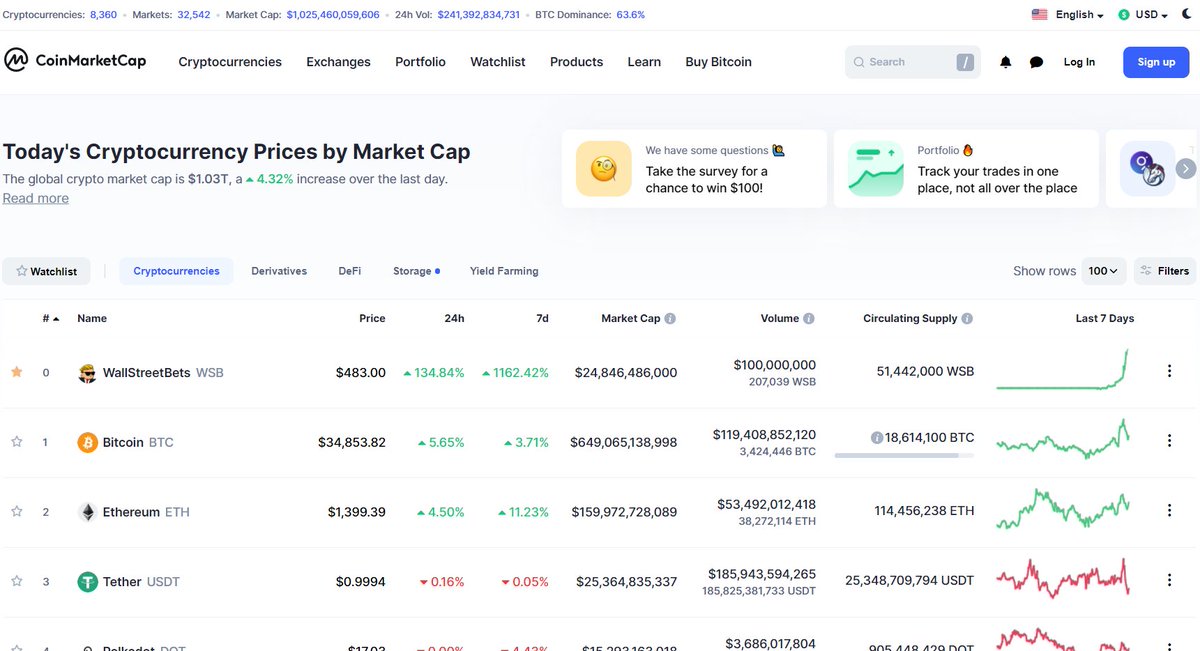The height and width of the screenshot is (651, 1200).
Task: Click the search input field
Action: click(912, 62)
